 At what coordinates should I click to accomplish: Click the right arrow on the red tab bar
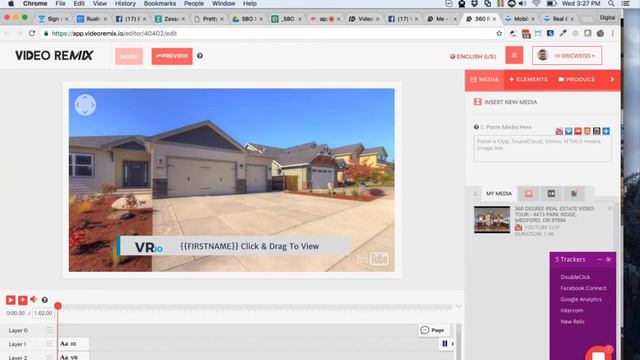click(x=612, y=80)
